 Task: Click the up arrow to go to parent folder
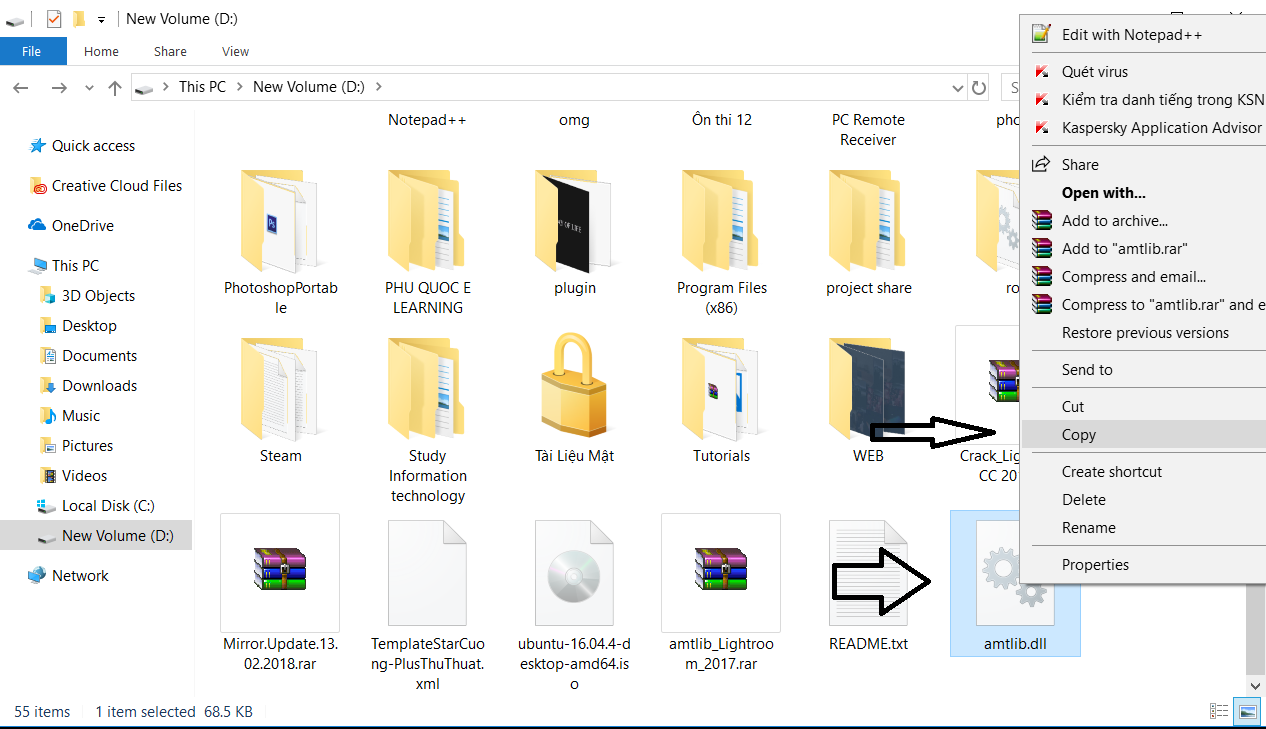(115, 88)
